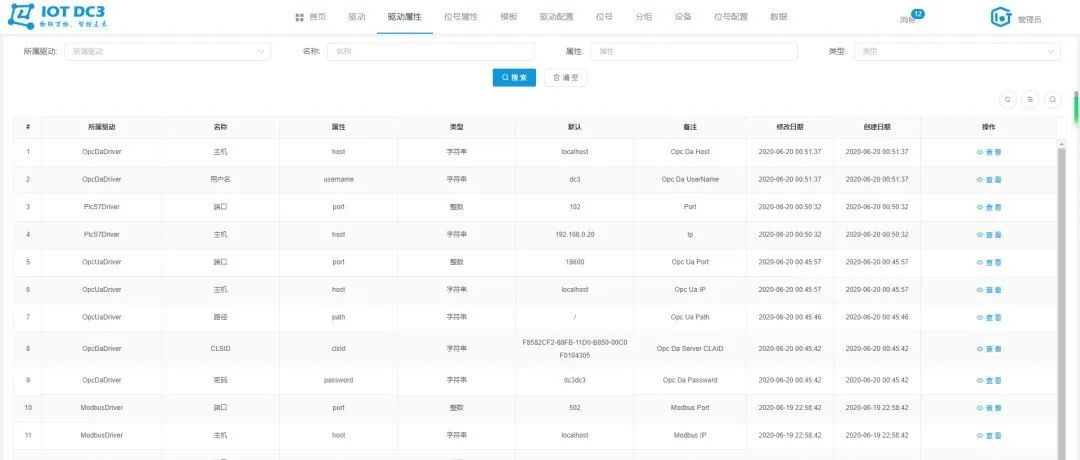1080x460 pixels.
Task: View the Opc Ua IP row
Action: [x=989, y=290]
